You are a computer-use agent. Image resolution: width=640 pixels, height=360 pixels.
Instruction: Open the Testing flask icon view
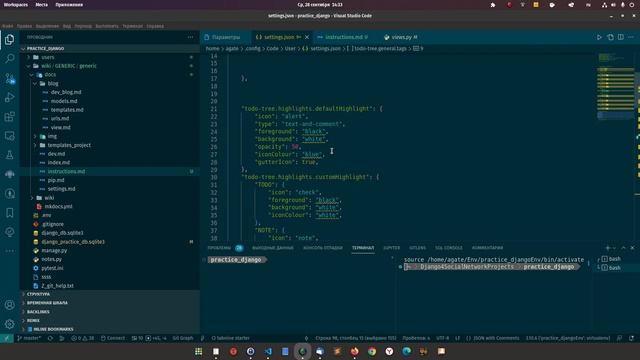[9, 155]
